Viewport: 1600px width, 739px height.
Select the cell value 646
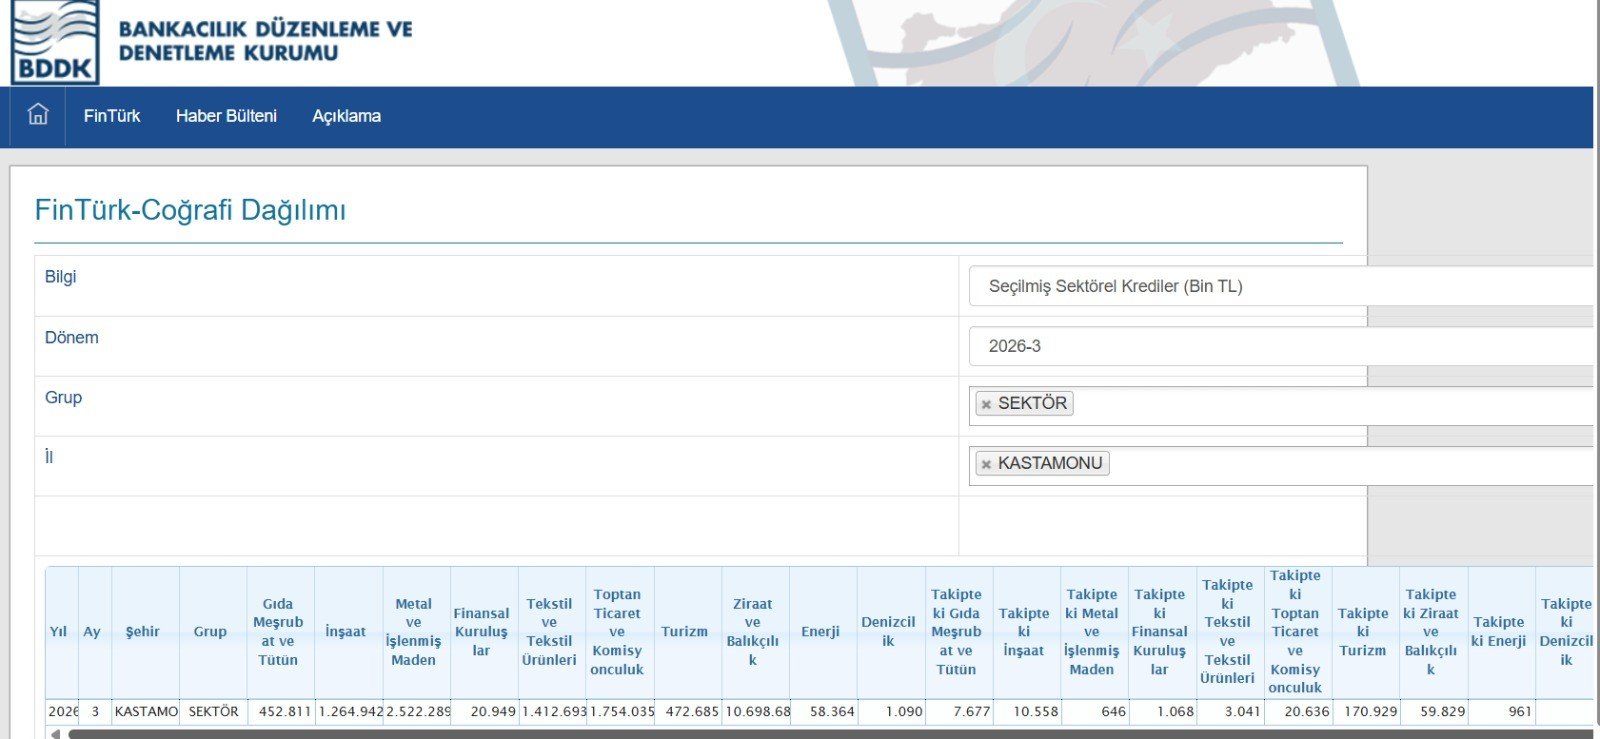coord(1095,712)
